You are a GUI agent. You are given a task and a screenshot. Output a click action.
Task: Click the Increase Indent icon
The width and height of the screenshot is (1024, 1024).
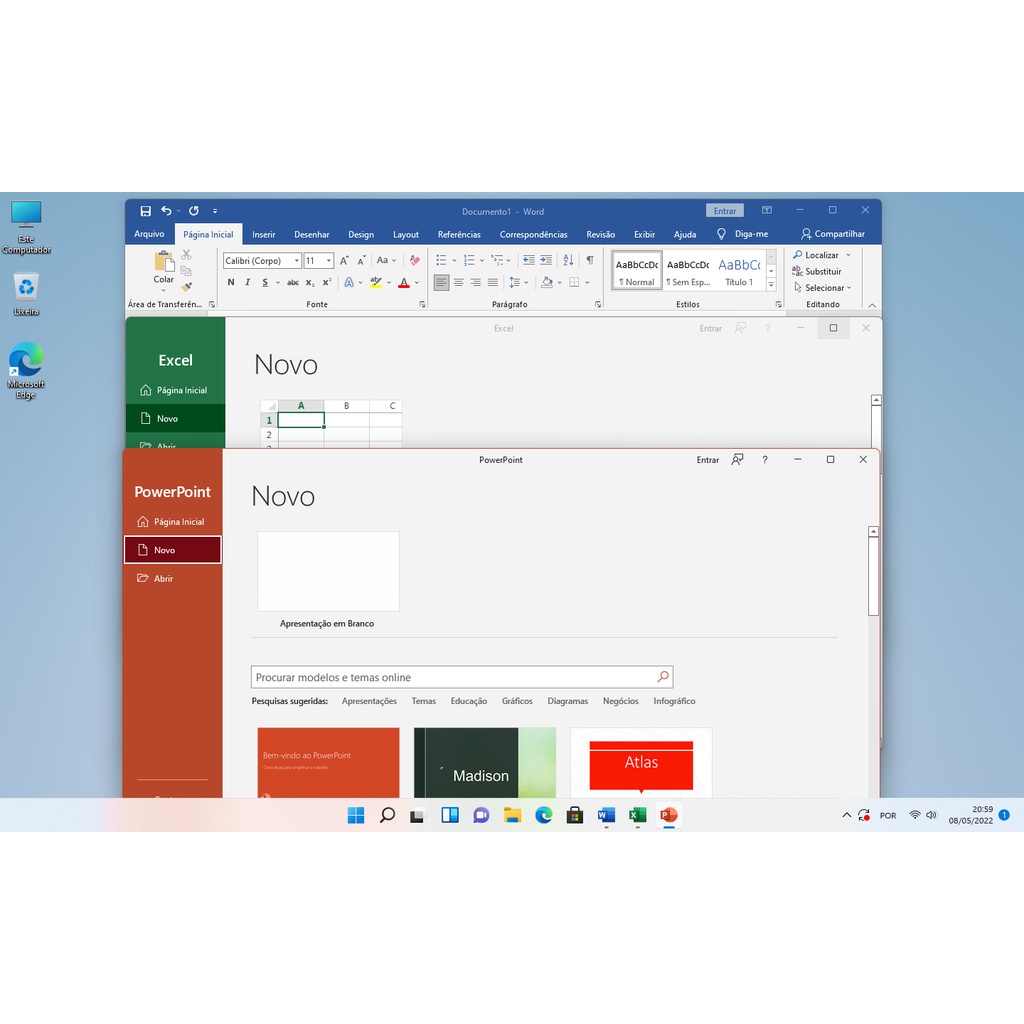coord(546,260)
